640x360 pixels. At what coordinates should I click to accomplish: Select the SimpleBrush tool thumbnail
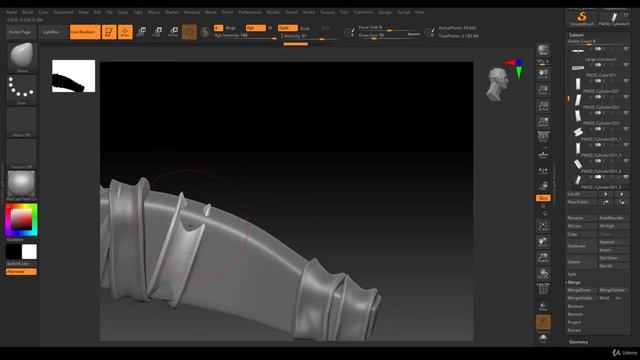(x=582, y=18)
